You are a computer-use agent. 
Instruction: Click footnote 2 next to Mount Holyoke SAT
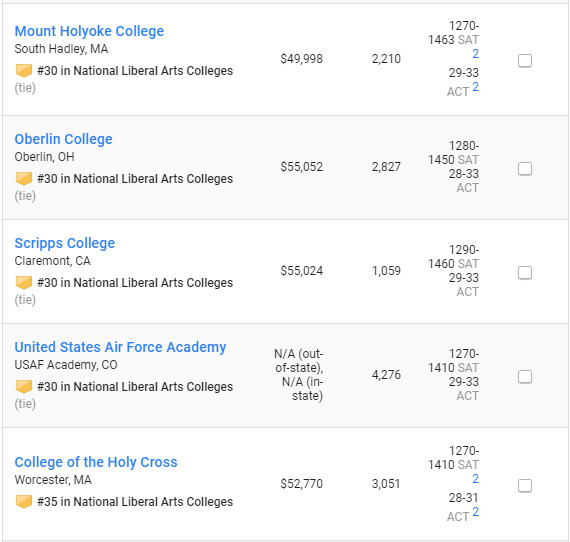pos(475,54)
